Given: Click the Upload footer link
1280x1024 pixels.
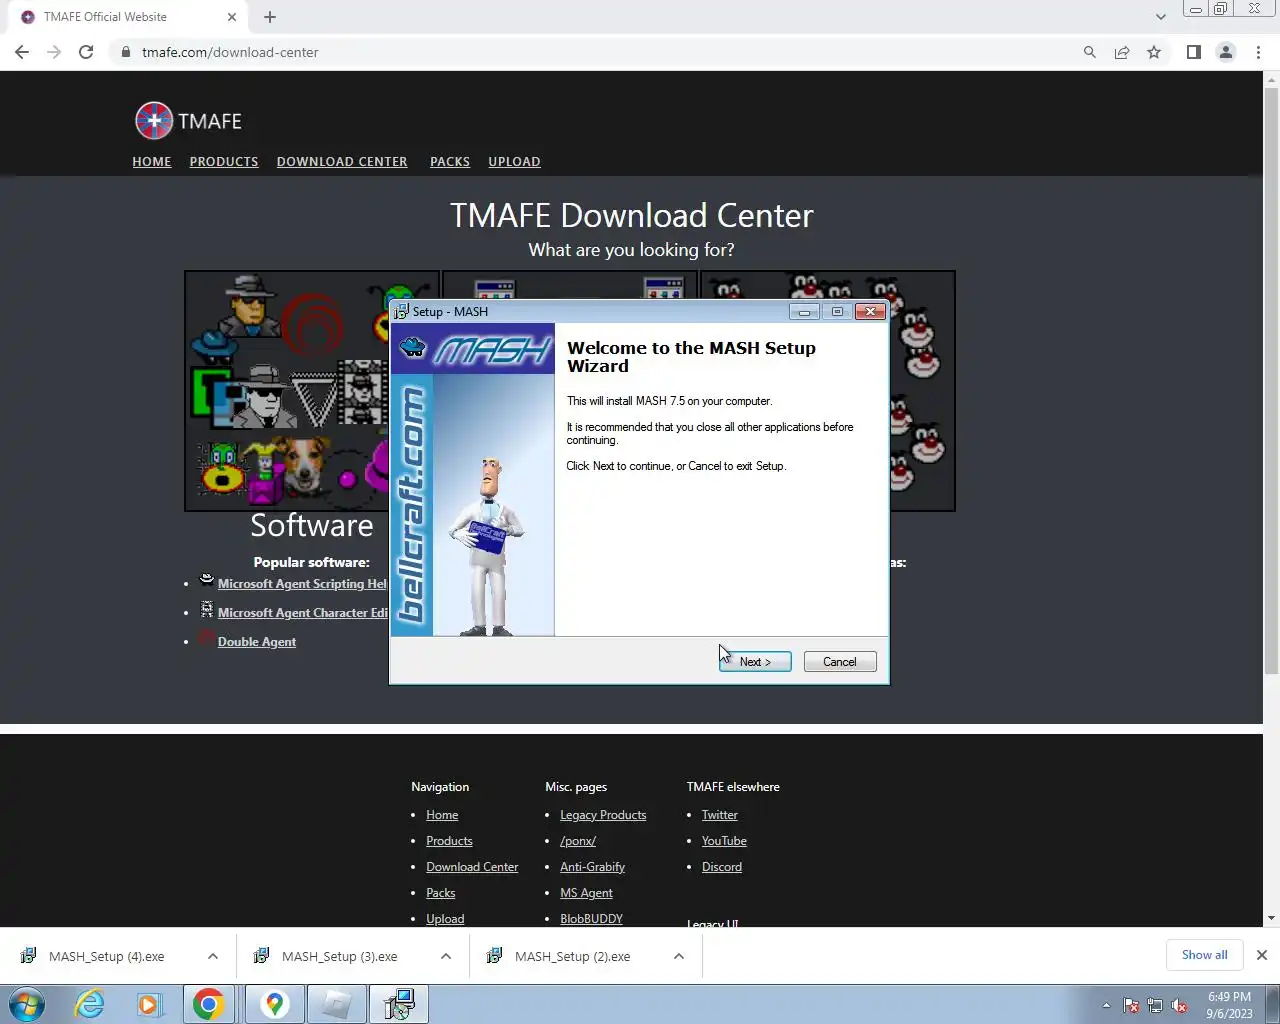Looking at the screenshot, I should pyautogui.click(x=445, y=919).
